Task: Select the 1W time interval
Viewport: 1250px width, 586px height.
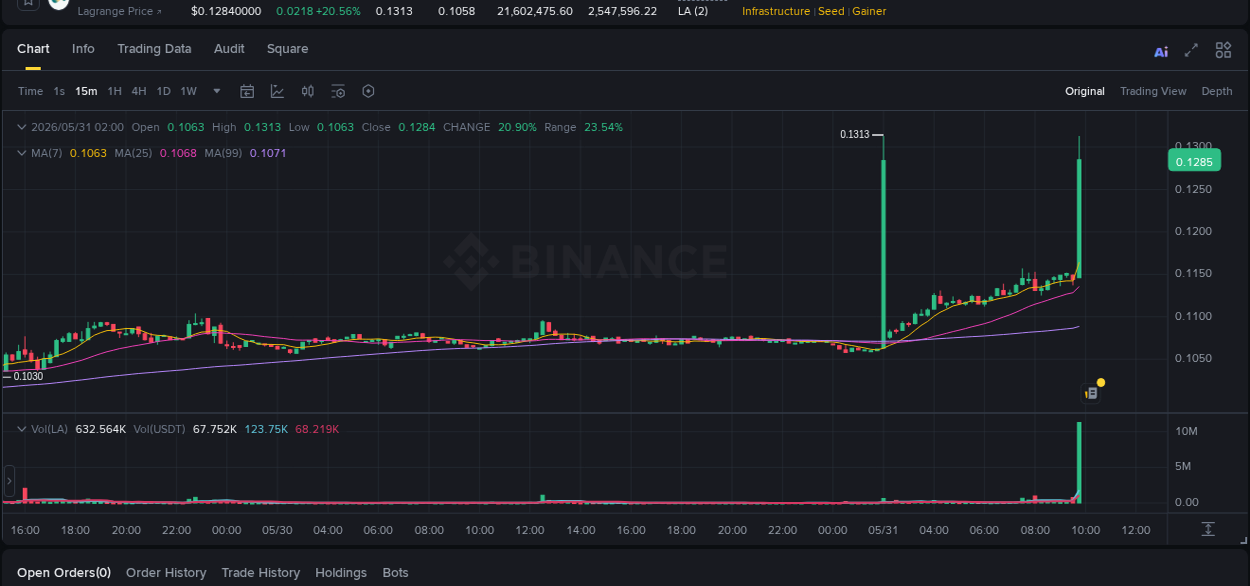Action: (x=188, y=91)
